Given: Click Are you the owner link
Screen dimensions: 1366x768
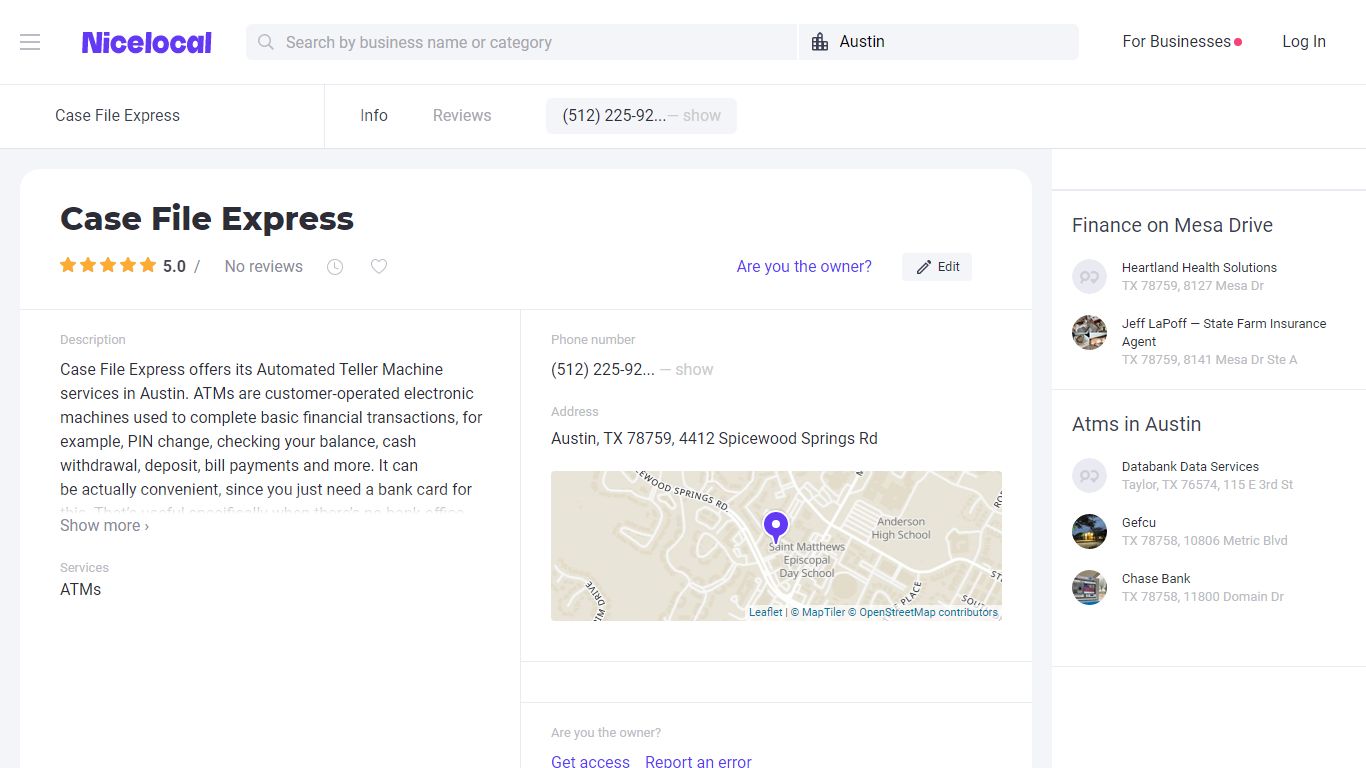Looking at the screenshot, I should pos(804,267).
